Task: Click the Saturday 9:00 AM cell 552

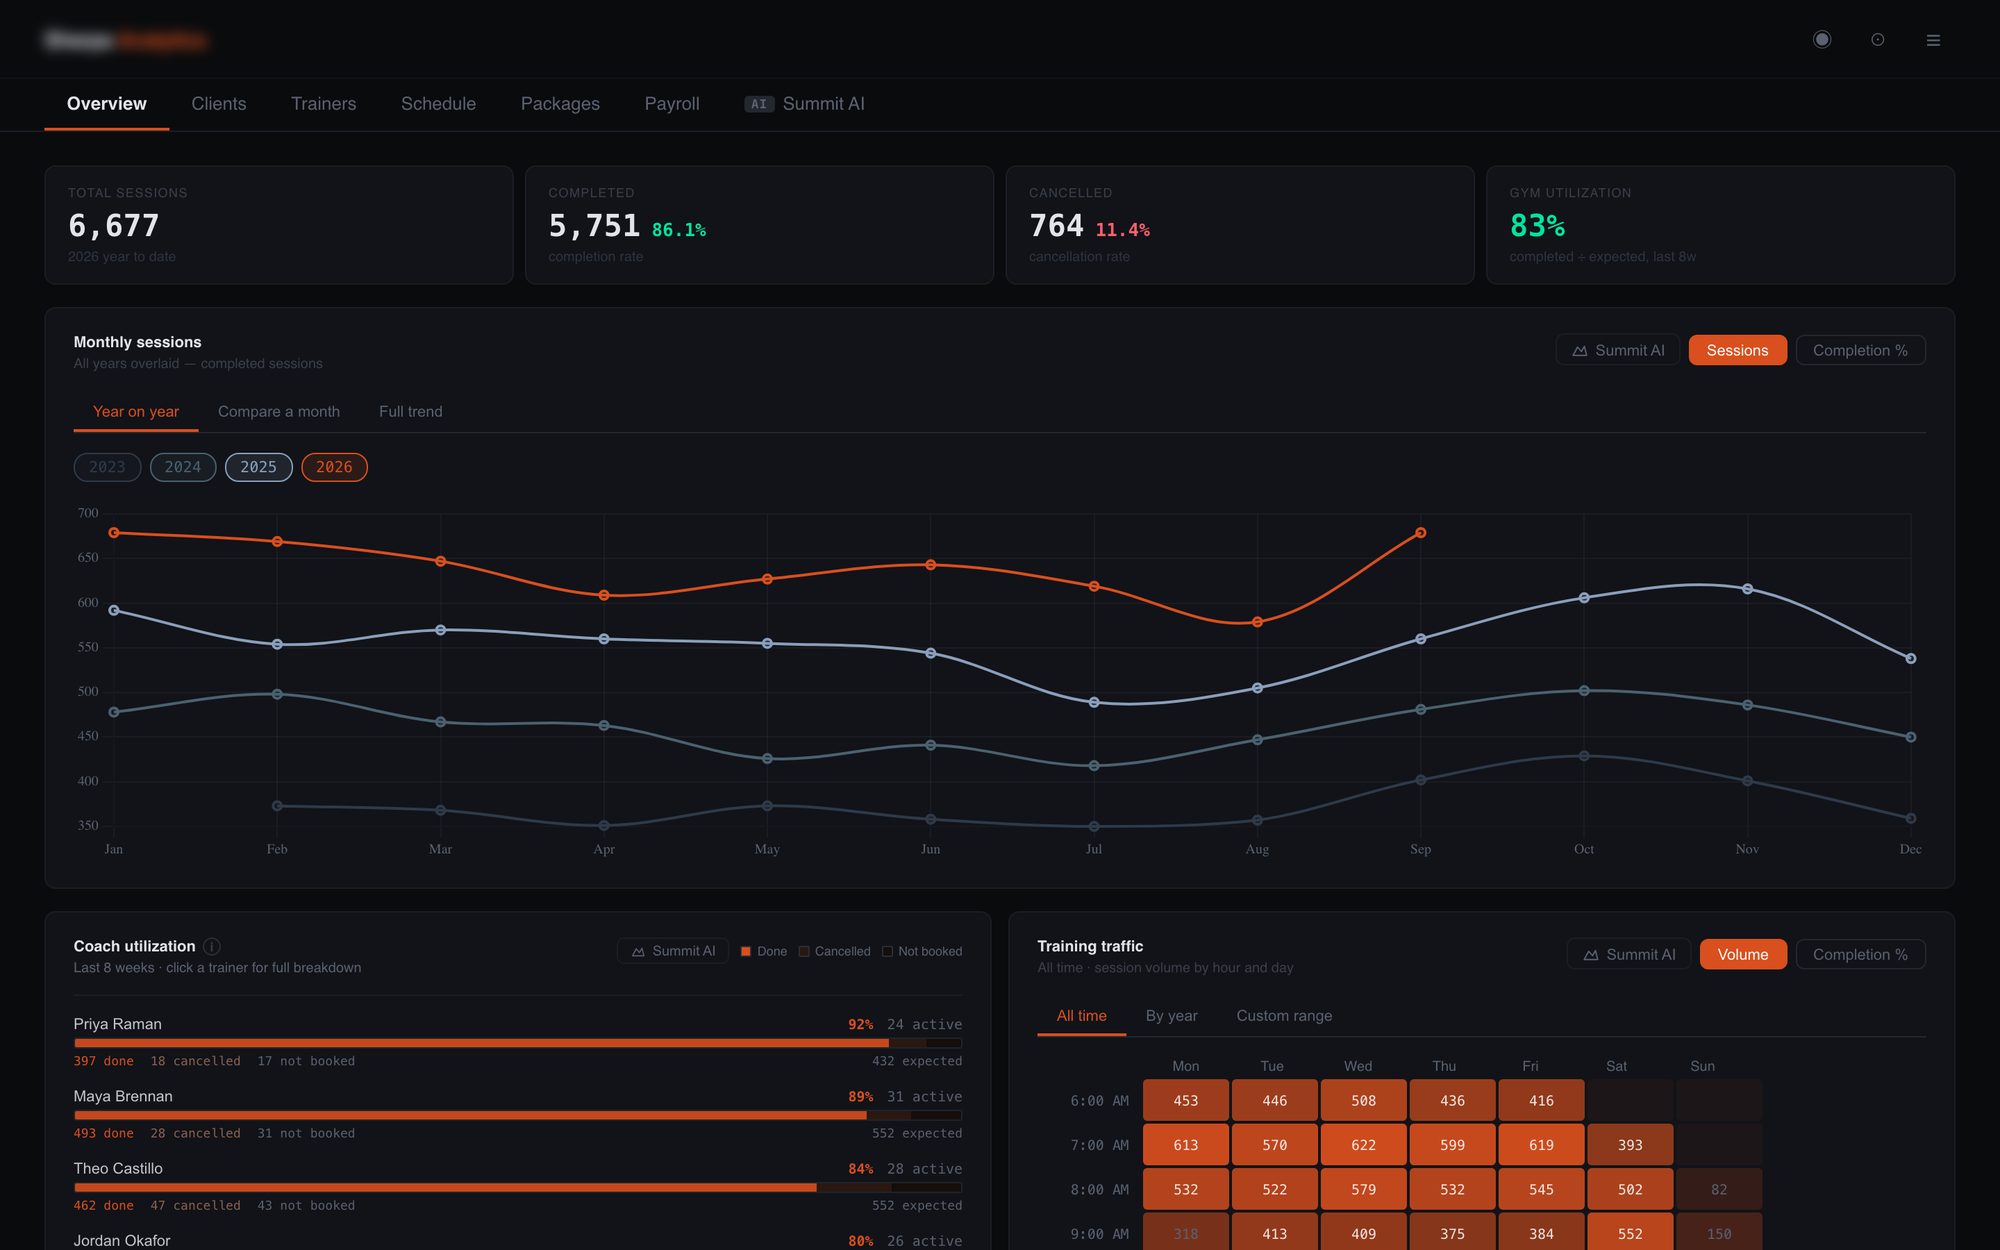Action: [1630, 1234]
